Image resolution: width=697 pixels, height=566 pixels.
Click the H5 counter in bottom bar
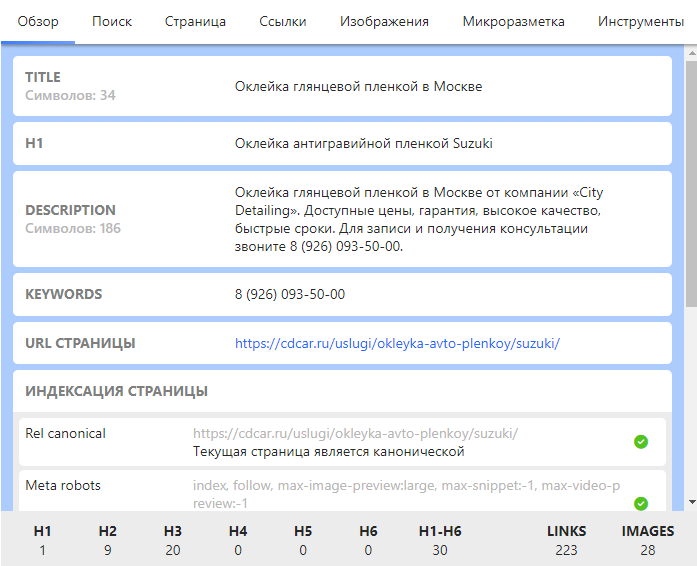click(303, 540)
